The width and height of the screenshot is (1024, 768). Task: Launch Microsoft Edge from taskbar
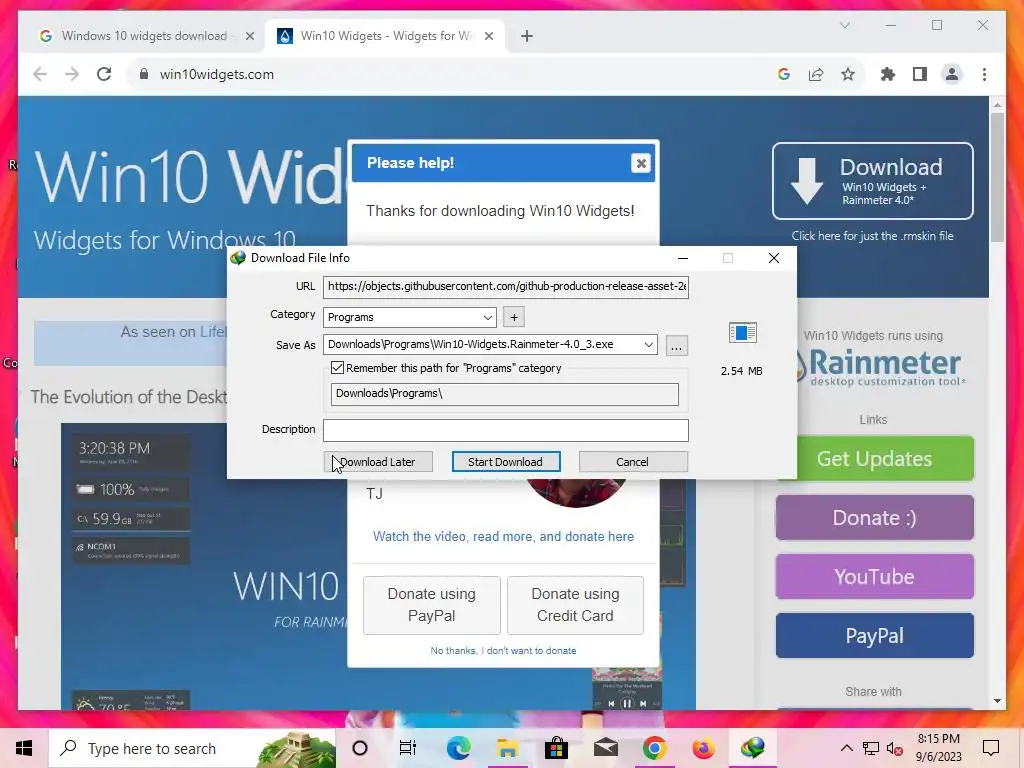458,748
